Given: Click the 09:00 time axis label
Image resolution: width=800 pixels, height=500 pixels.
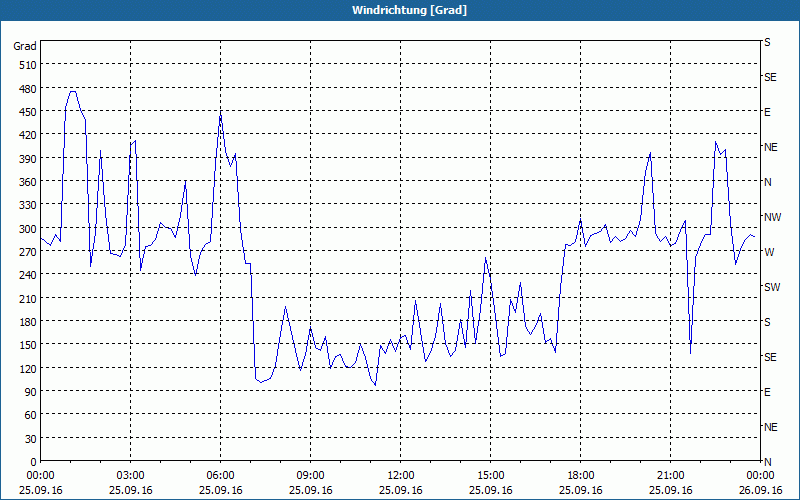Looking at the screenshot, I should tap(310, 476).
